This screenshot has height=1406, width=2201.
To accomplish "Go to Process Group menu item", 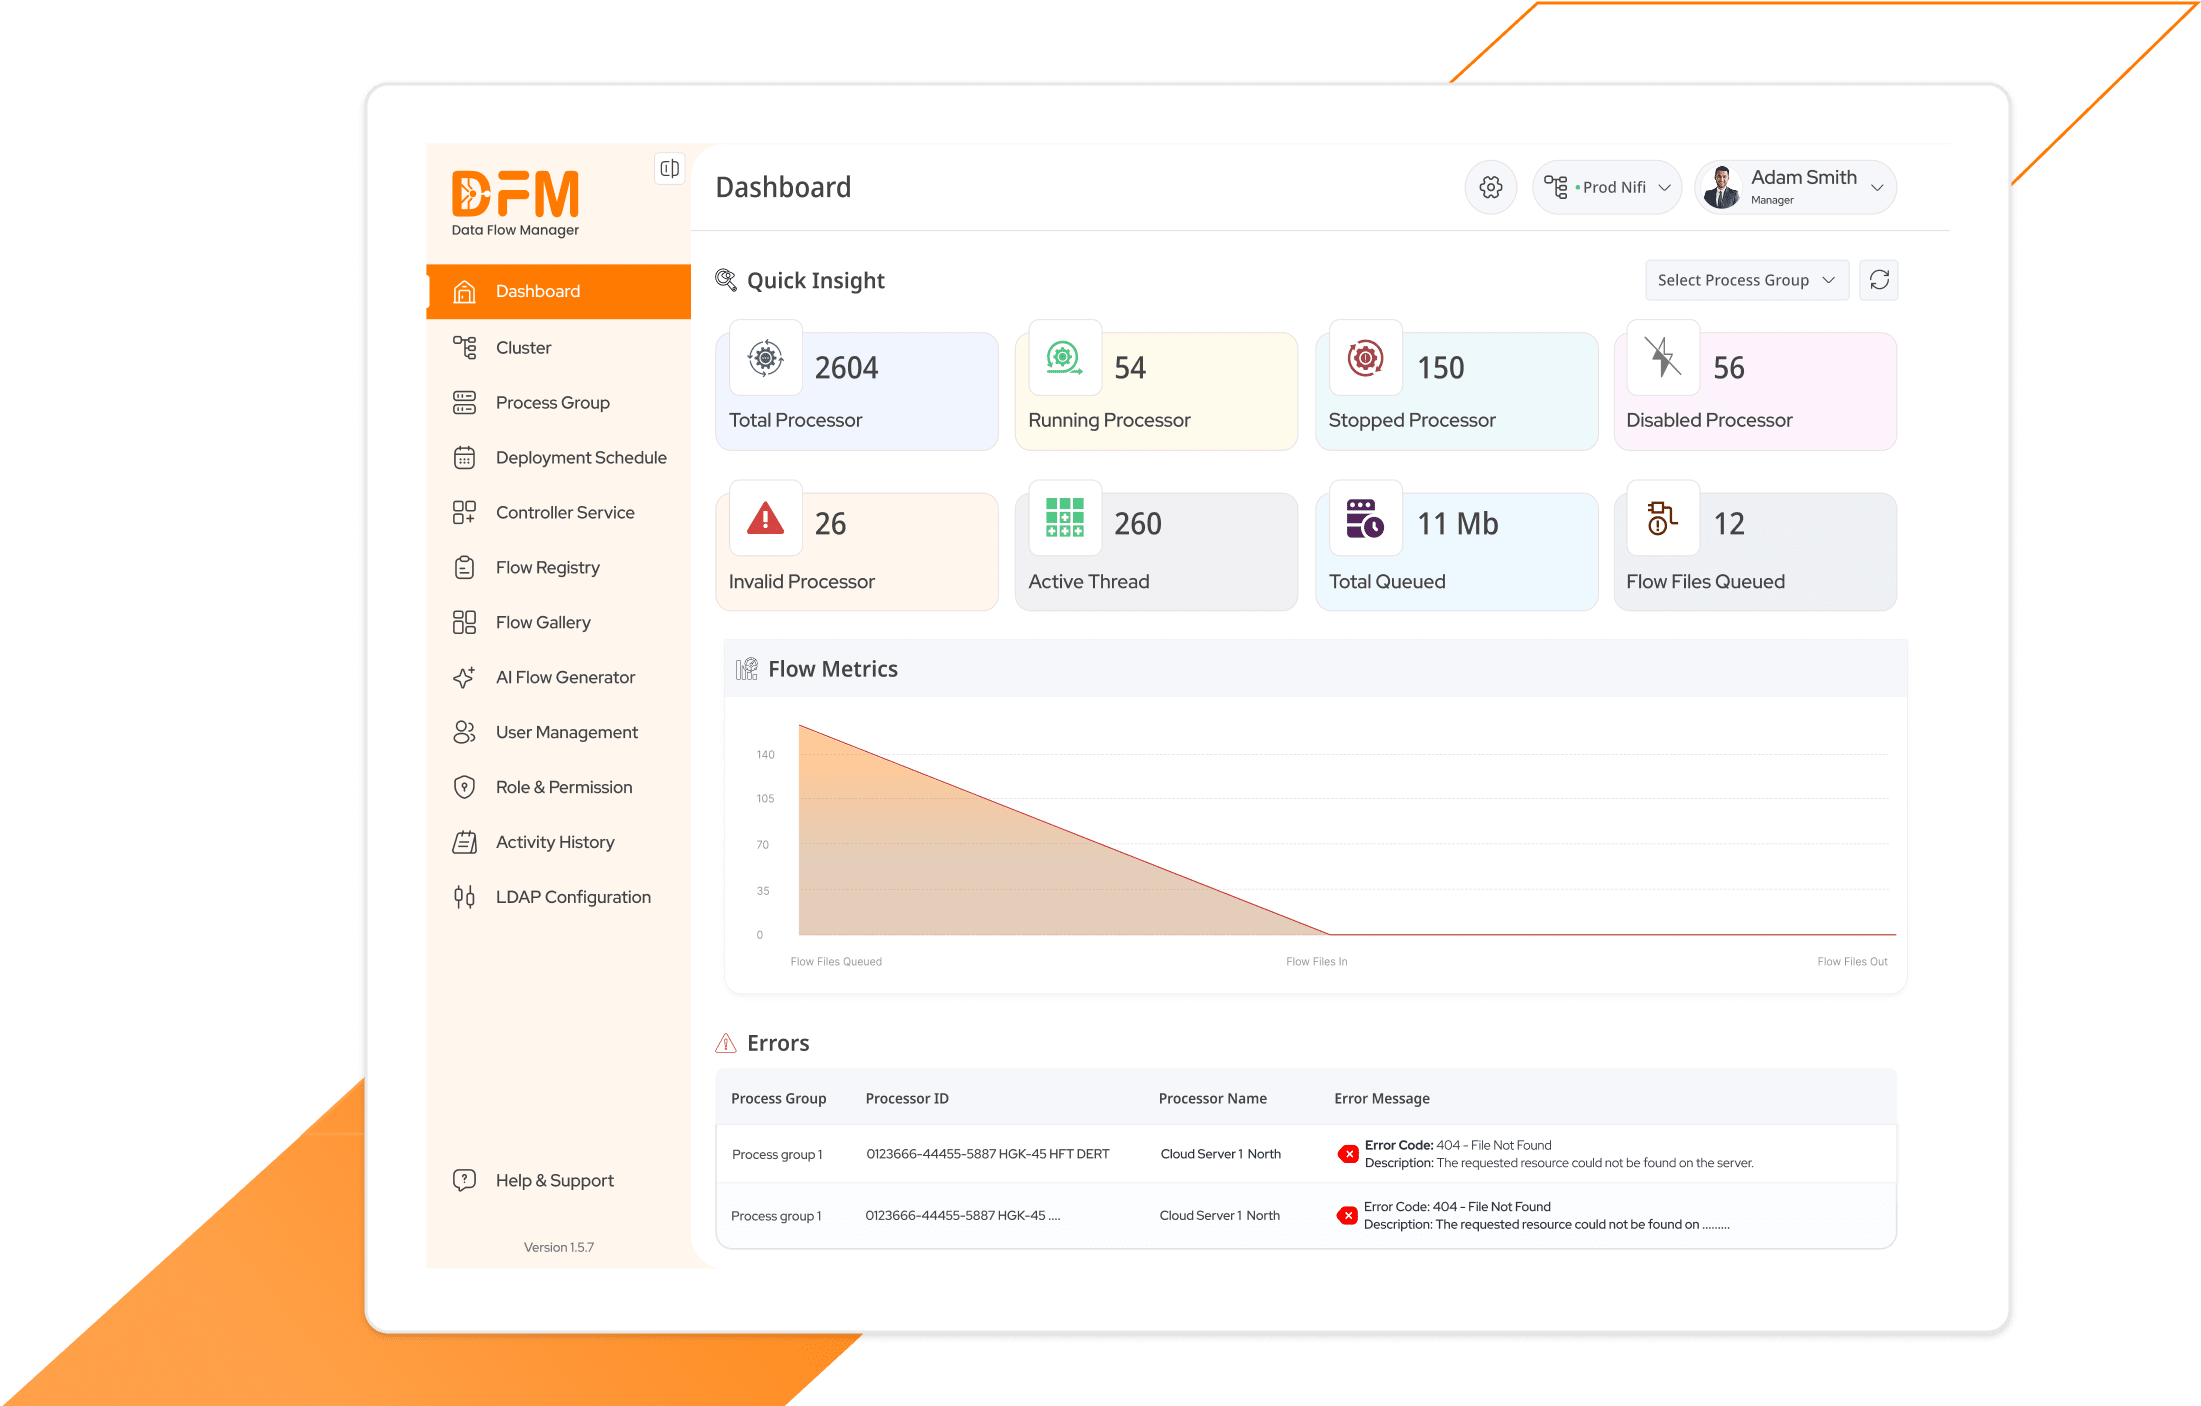I will (552, 402).
